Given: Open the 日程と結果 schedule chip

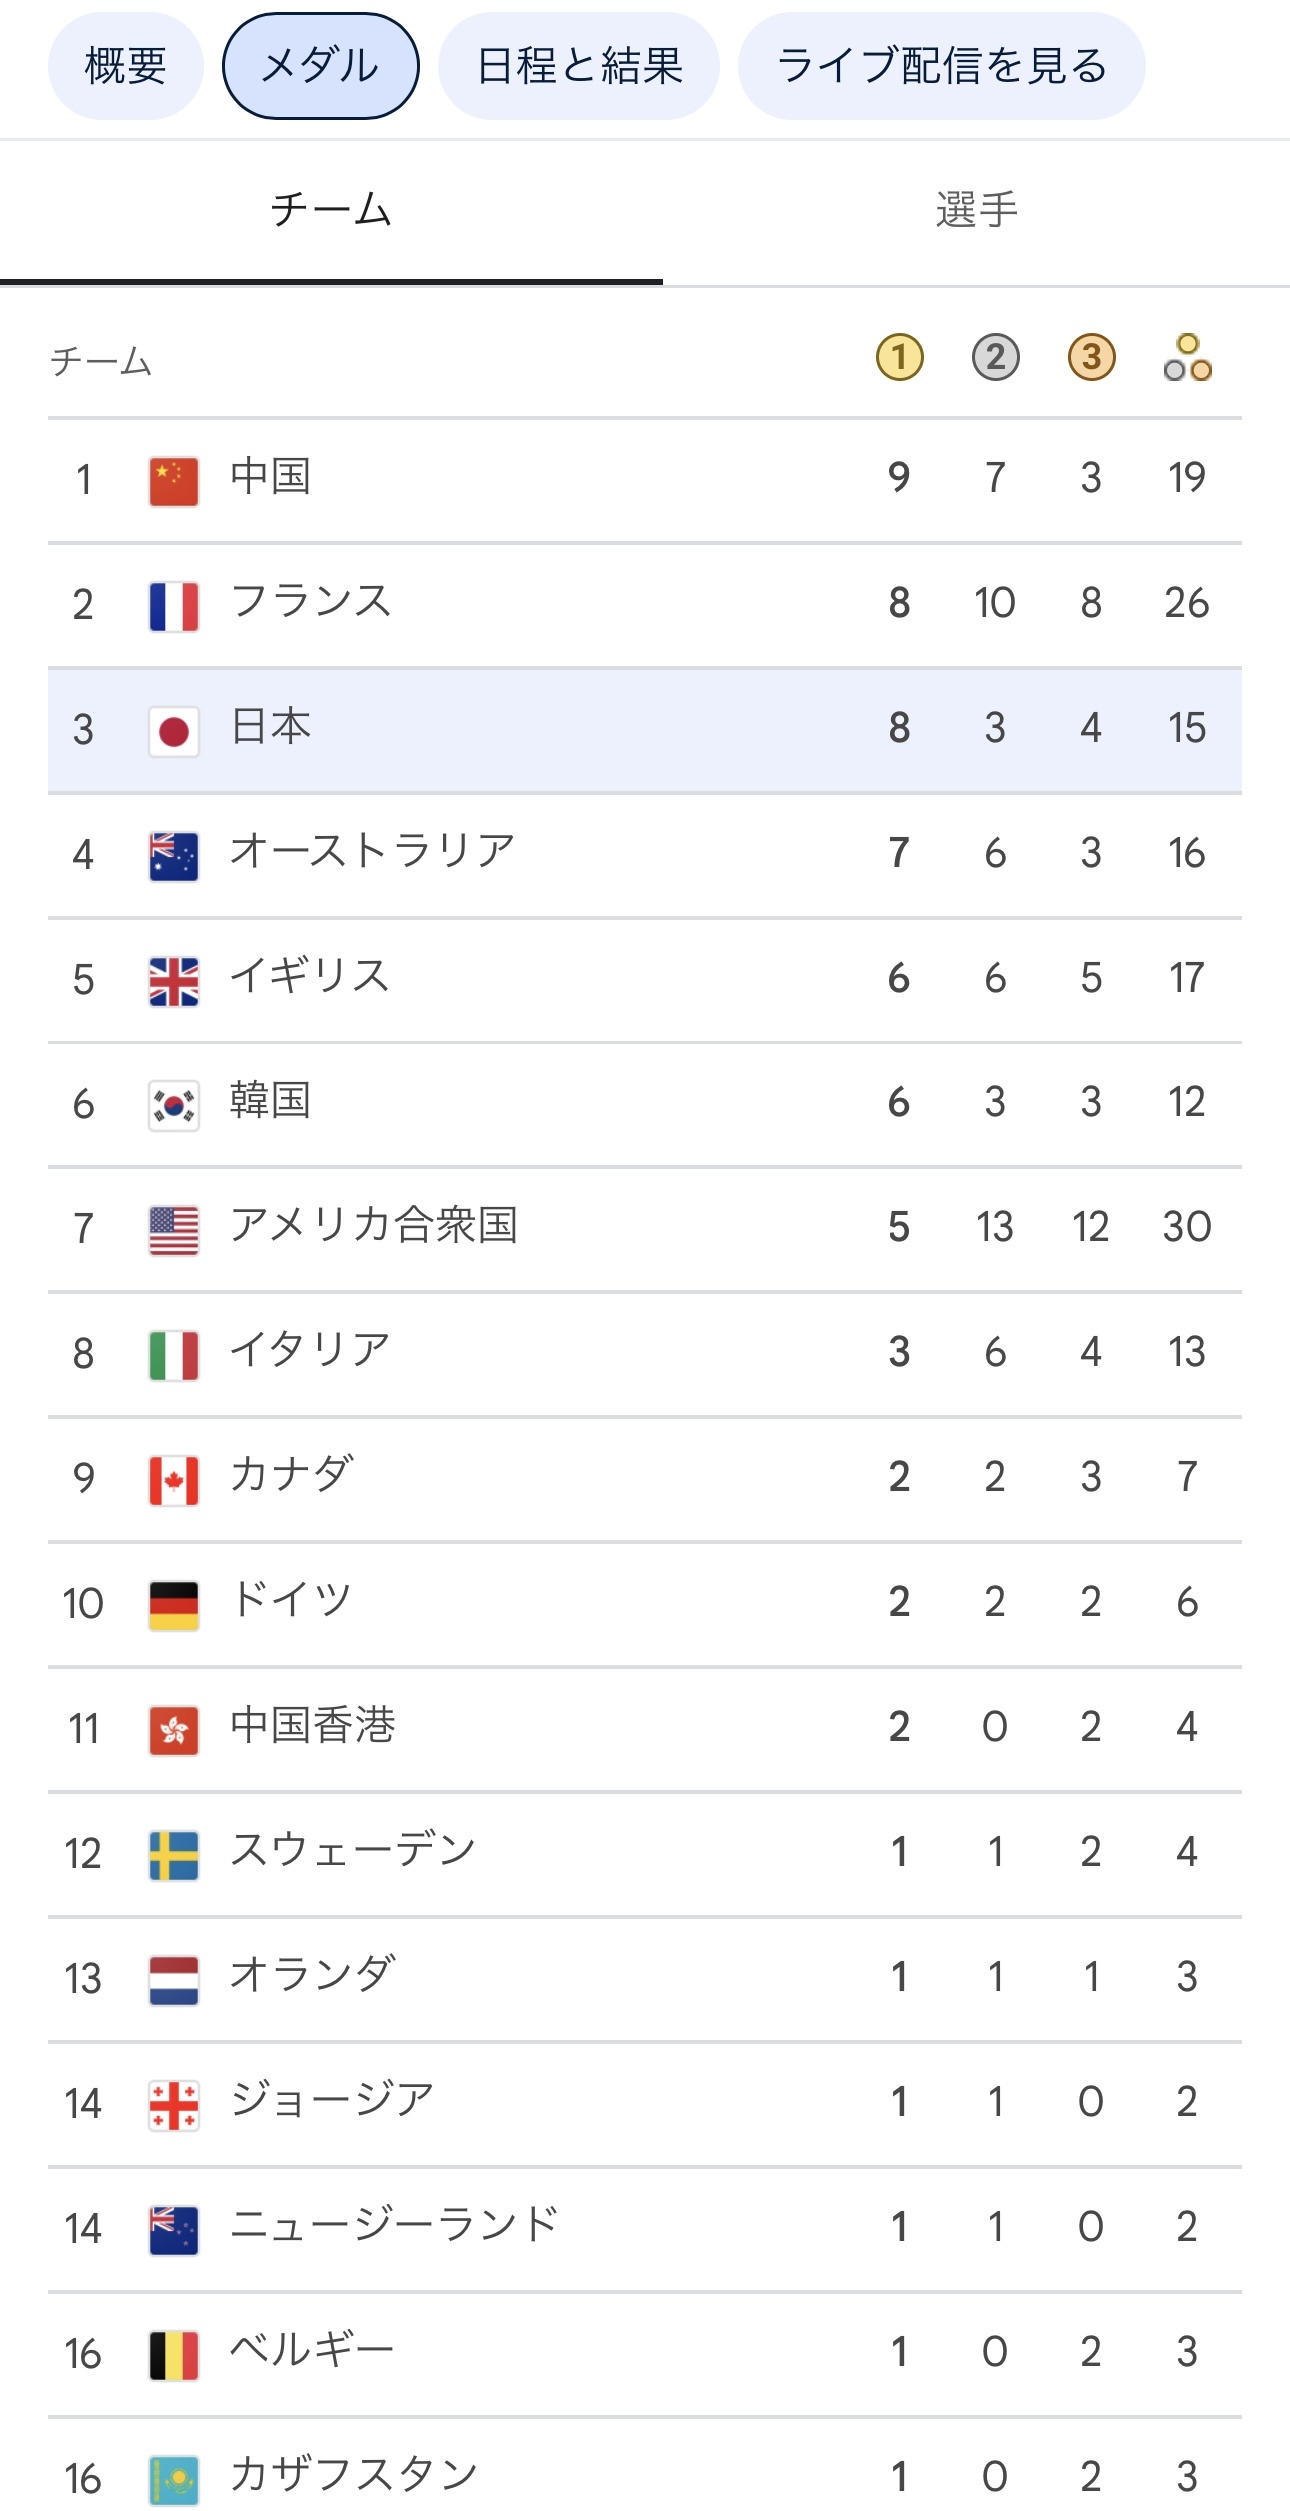Looking at the screenshot, I should [579, 66].
